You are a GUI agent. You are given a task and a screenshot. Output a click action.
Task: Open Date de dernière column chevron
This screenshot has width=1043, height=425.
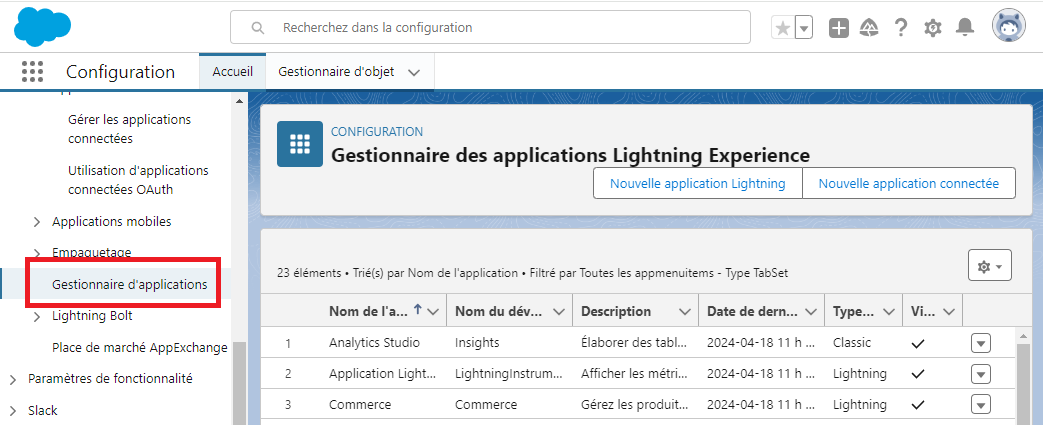point(811,311)
